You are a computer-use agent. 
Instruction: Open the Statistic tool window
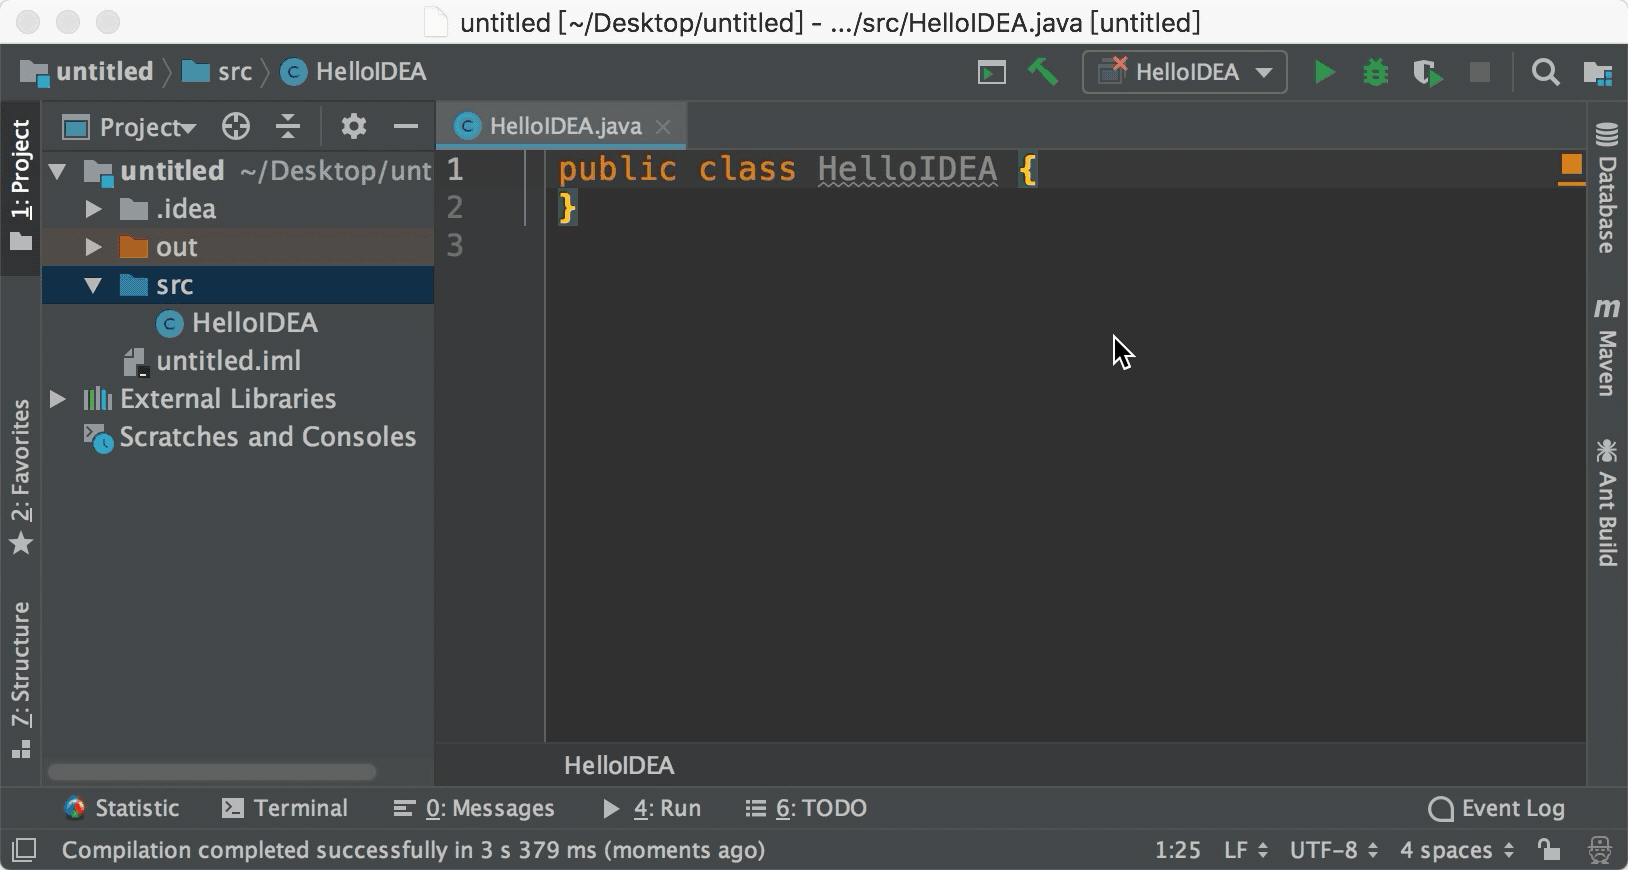pyautogui.click(x=121, y=808)
